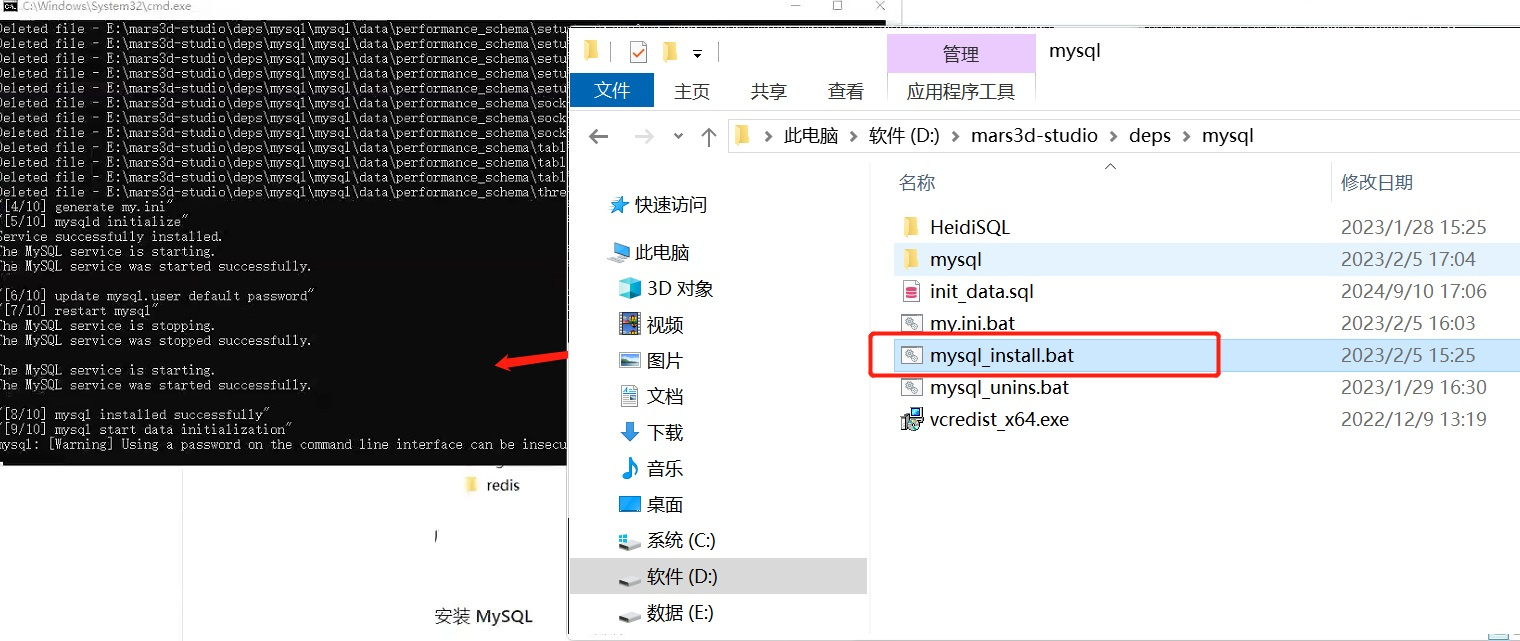Click the my.ini.bat file icon

[911, 323]
